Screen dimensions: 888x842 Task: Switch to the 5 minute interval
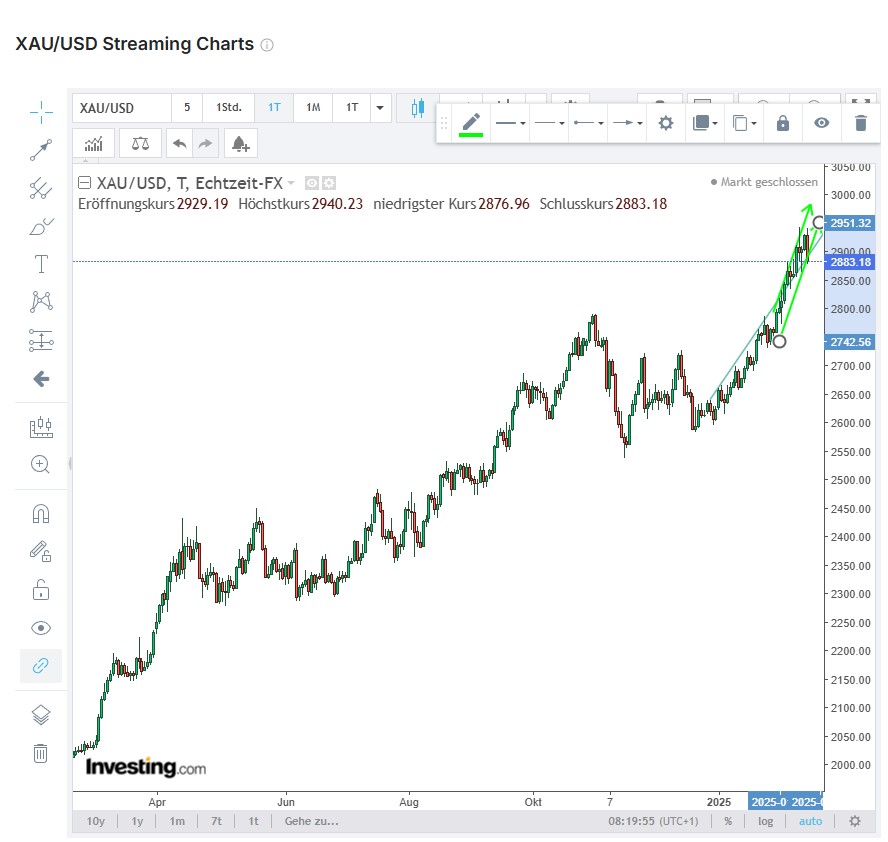point(187,108)
